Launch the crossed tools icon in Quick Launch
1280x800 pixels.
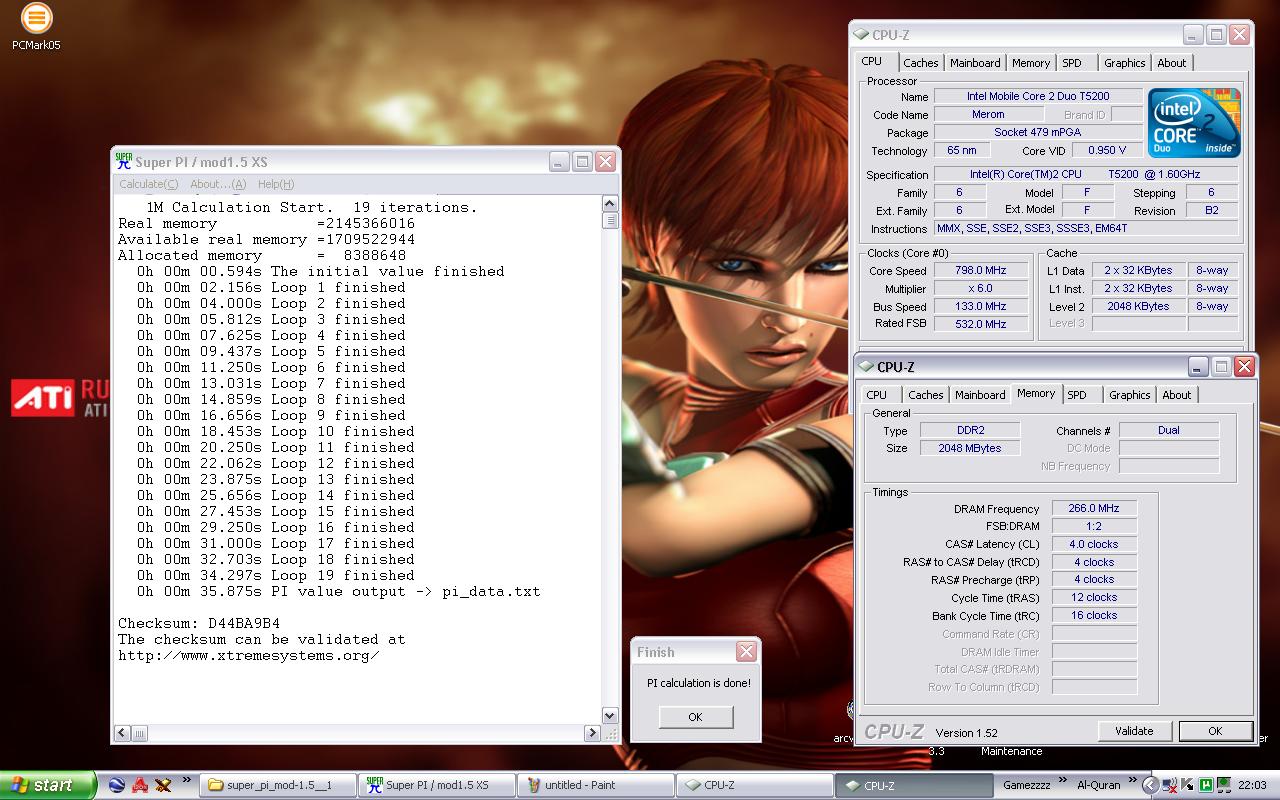coord(163,785)
